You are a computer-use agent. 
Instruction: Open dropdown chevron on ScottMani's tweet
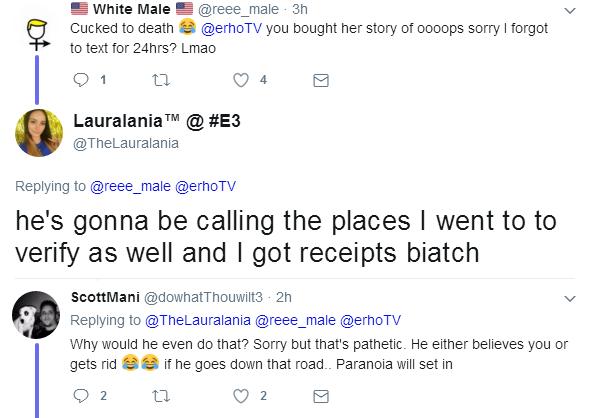coord(571,298)
